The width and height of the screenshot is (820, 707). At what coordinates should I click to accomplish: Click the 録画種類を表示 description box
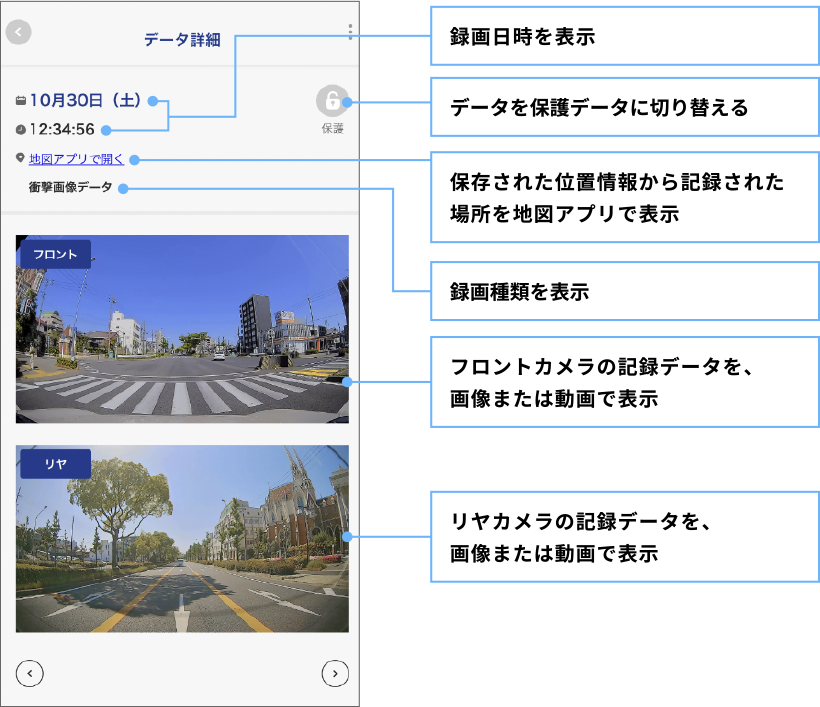[625, 291]
